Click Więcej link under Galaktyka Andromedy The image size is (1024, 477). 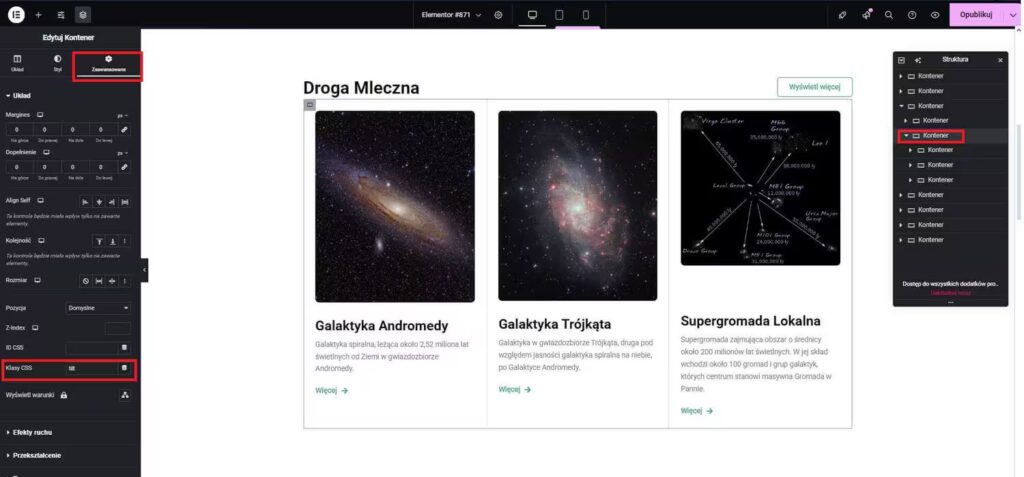332,391
